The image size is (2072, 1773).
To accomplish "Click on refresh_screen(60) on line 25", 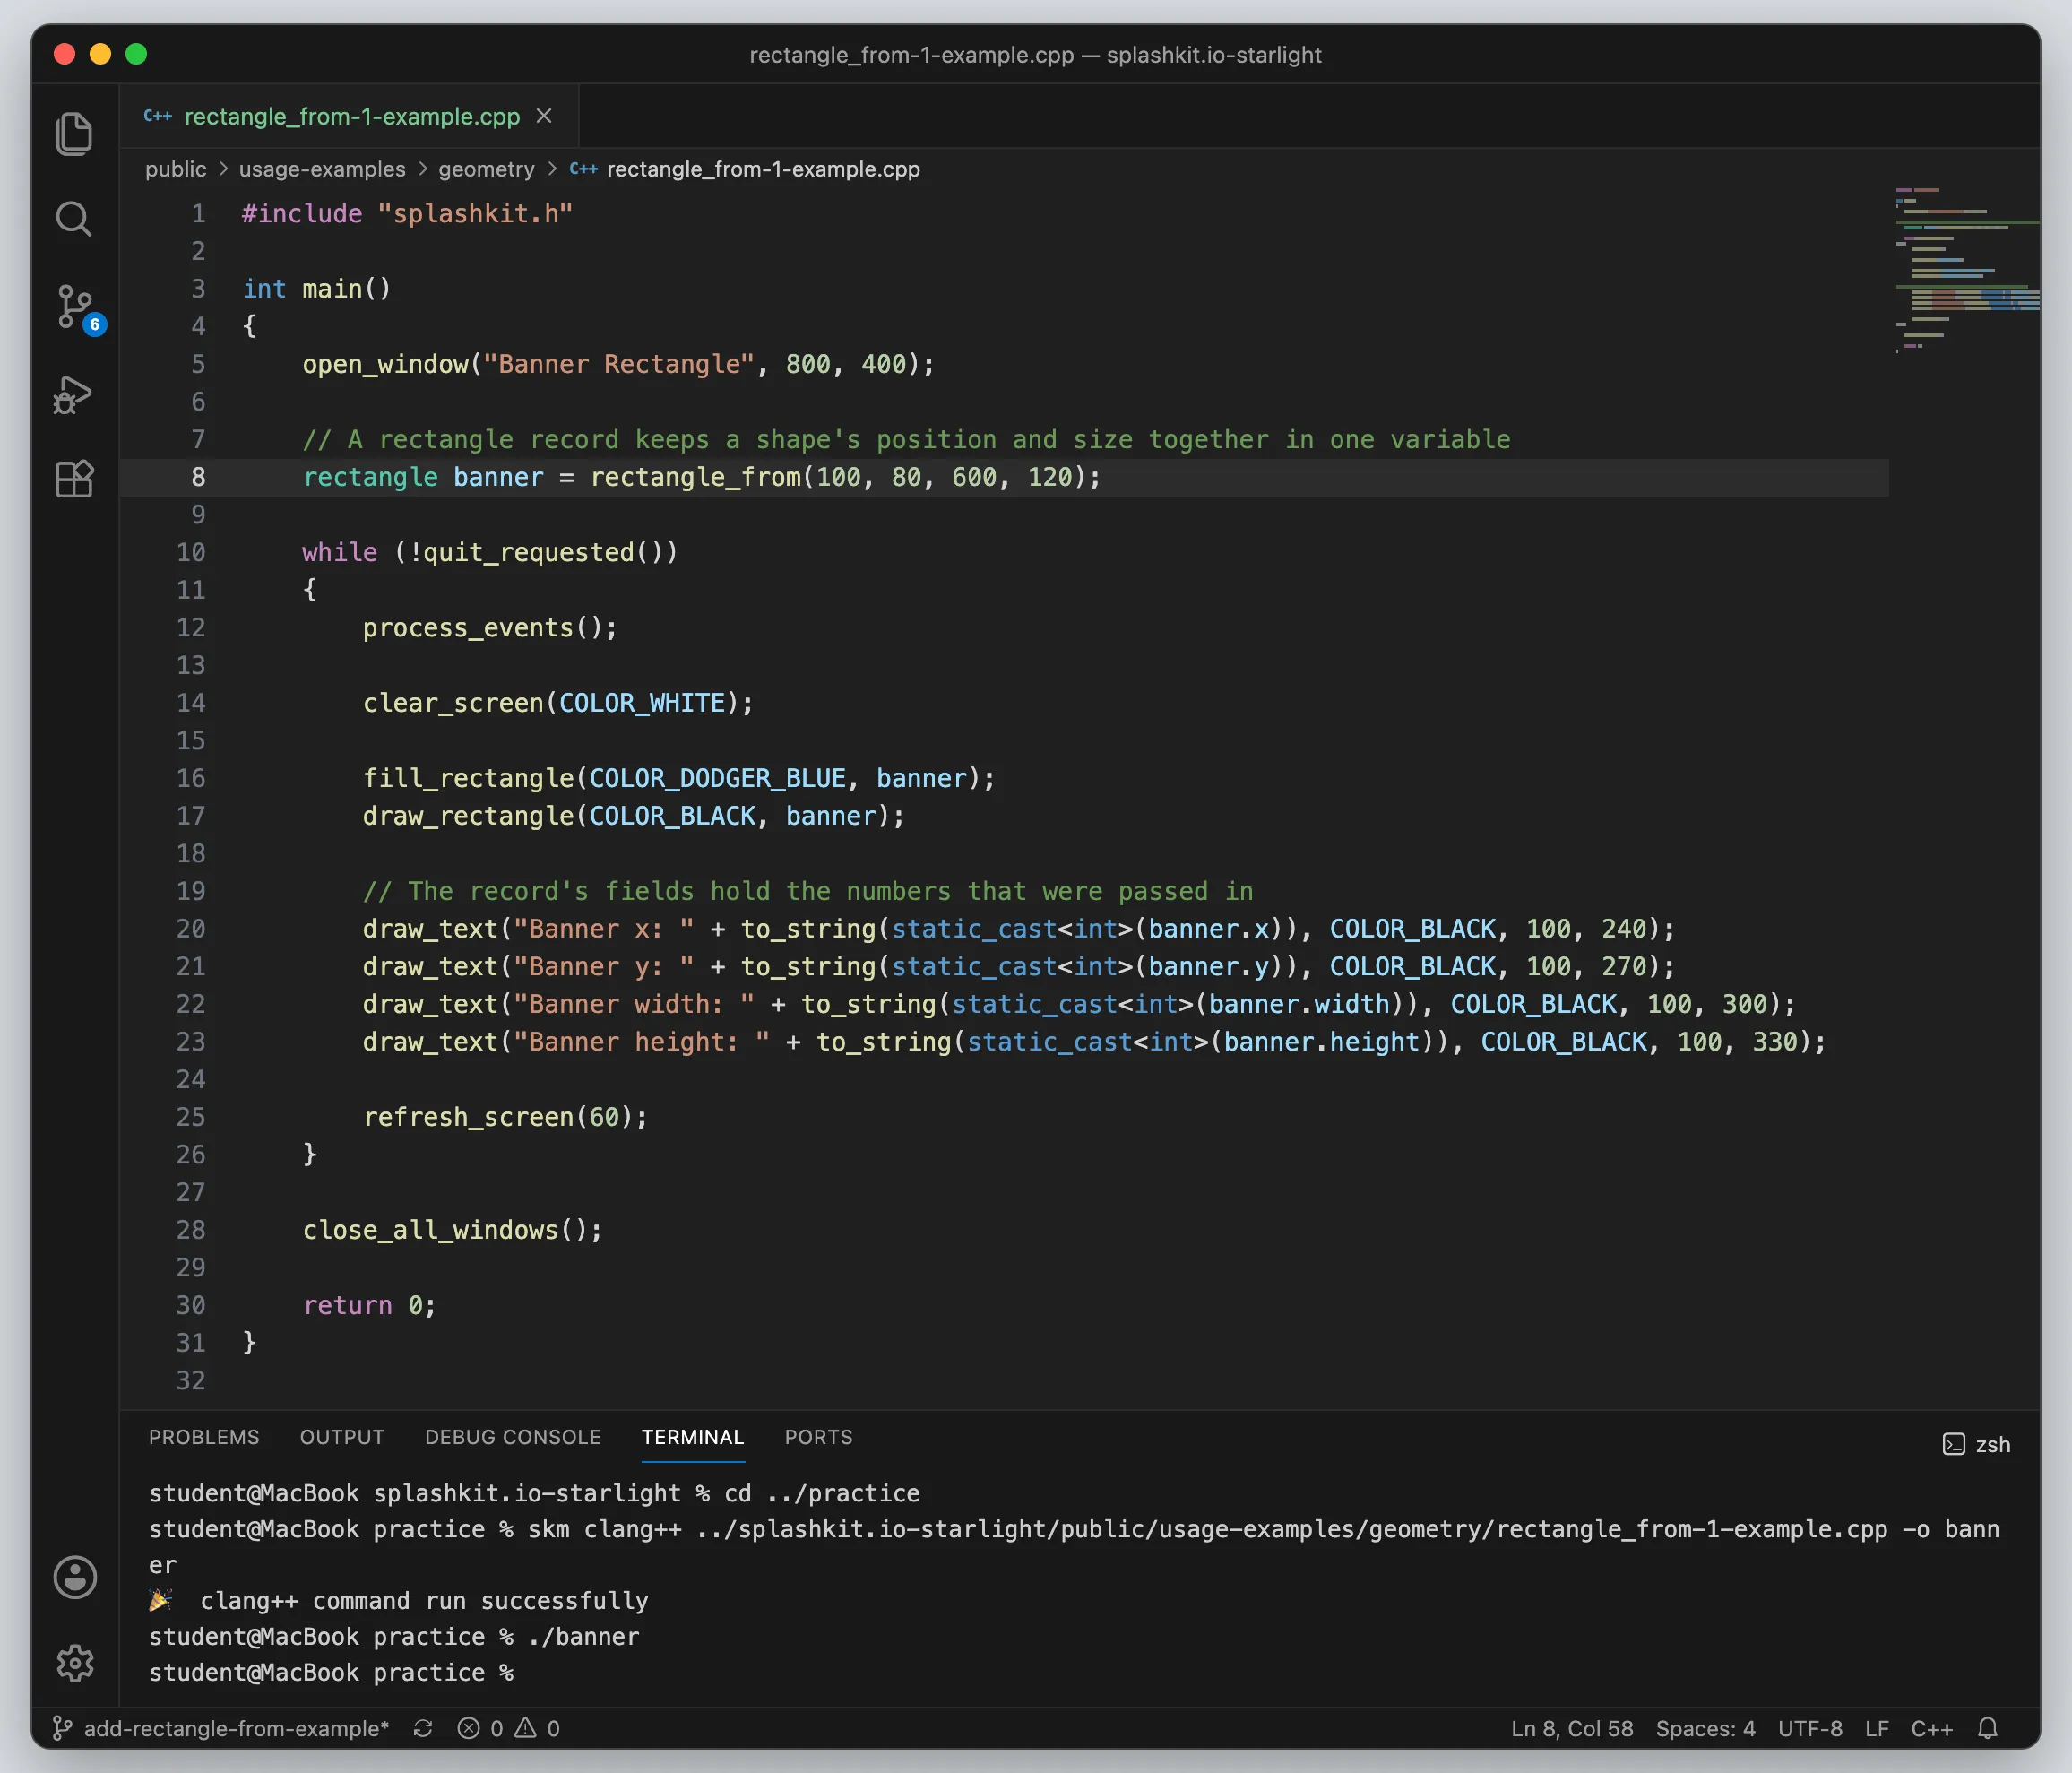I will 497,1117.
